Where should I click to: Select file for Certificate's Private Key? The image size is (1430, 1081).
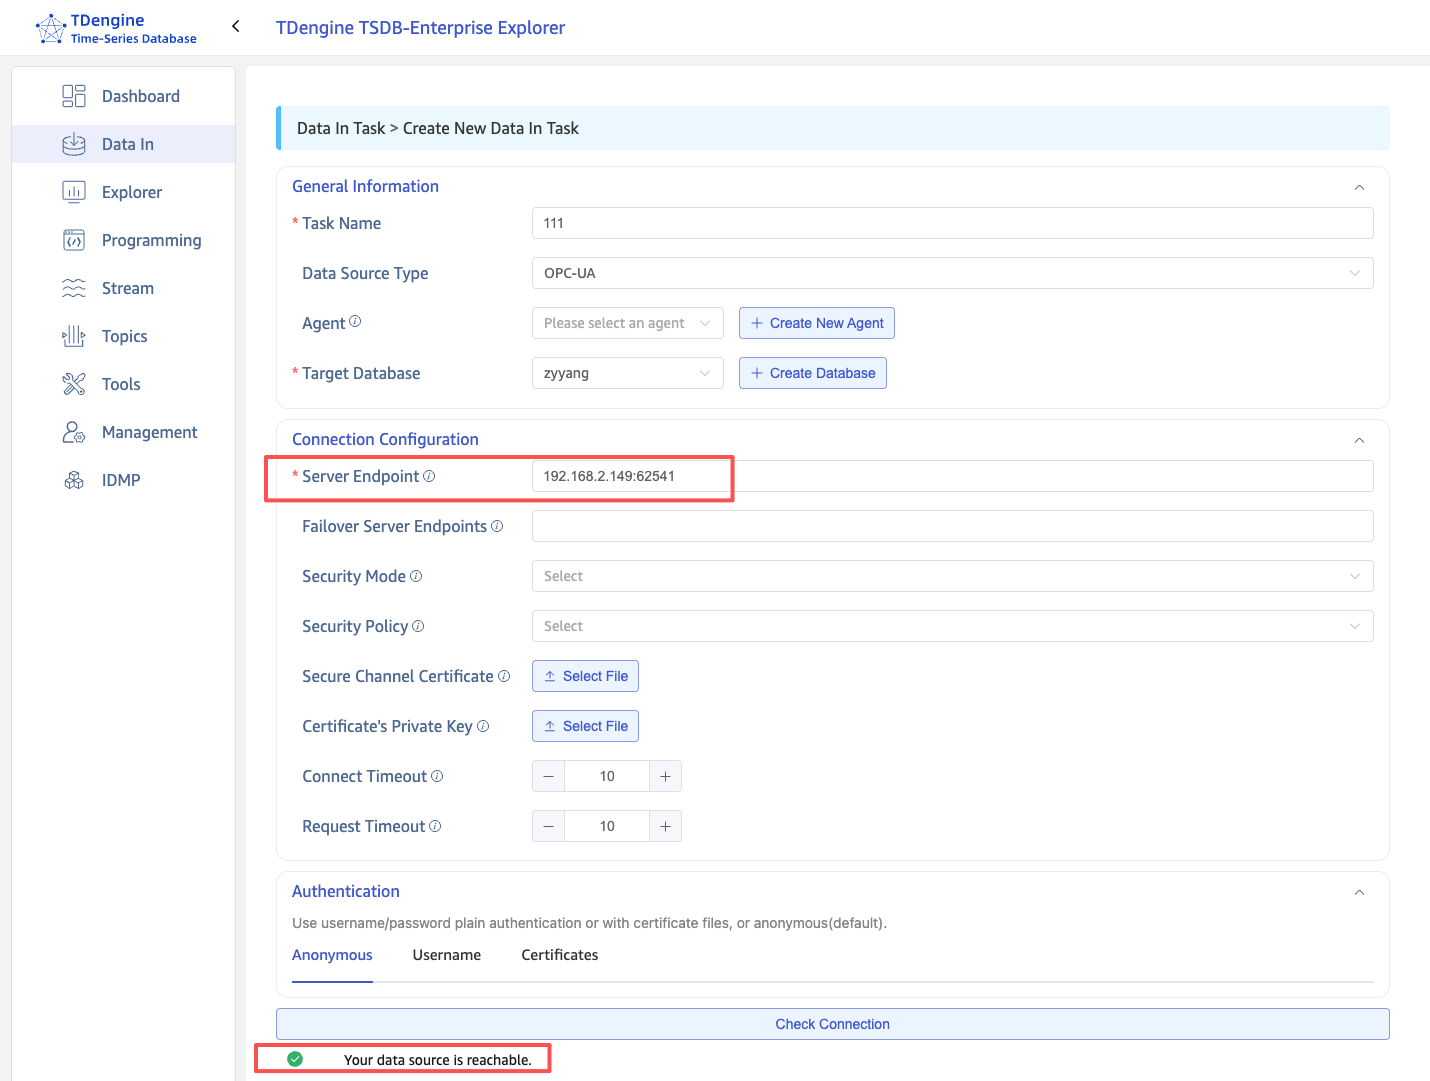[585, 726]
